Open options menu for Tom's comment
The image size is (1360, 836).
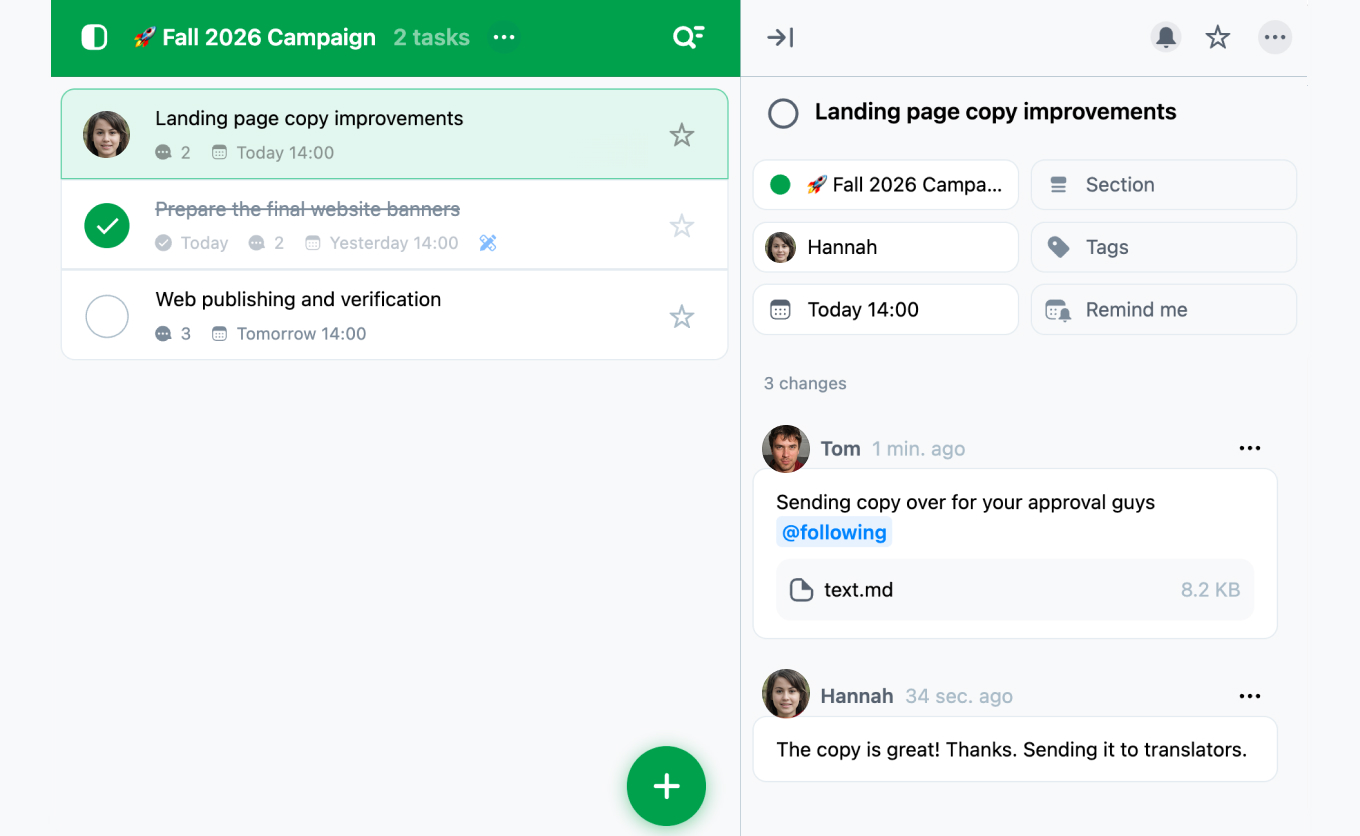[1250, 448]
